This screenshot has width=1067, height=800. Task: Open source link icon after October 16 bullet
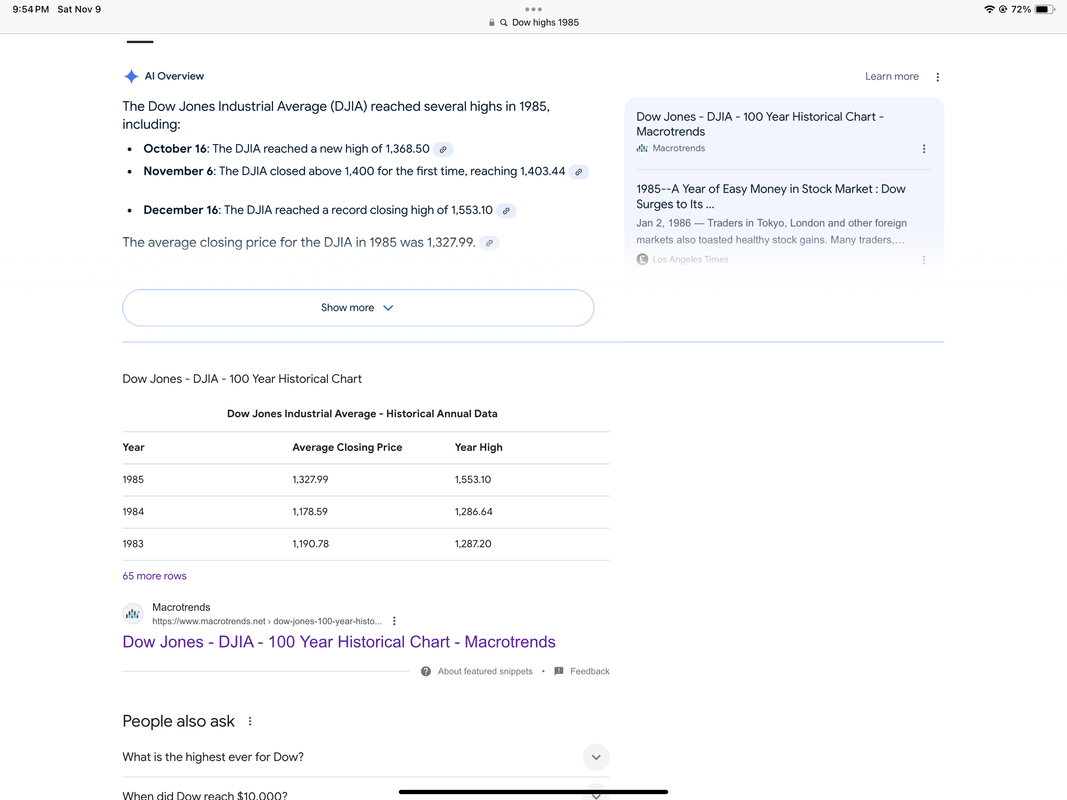(x=443, y=149)
